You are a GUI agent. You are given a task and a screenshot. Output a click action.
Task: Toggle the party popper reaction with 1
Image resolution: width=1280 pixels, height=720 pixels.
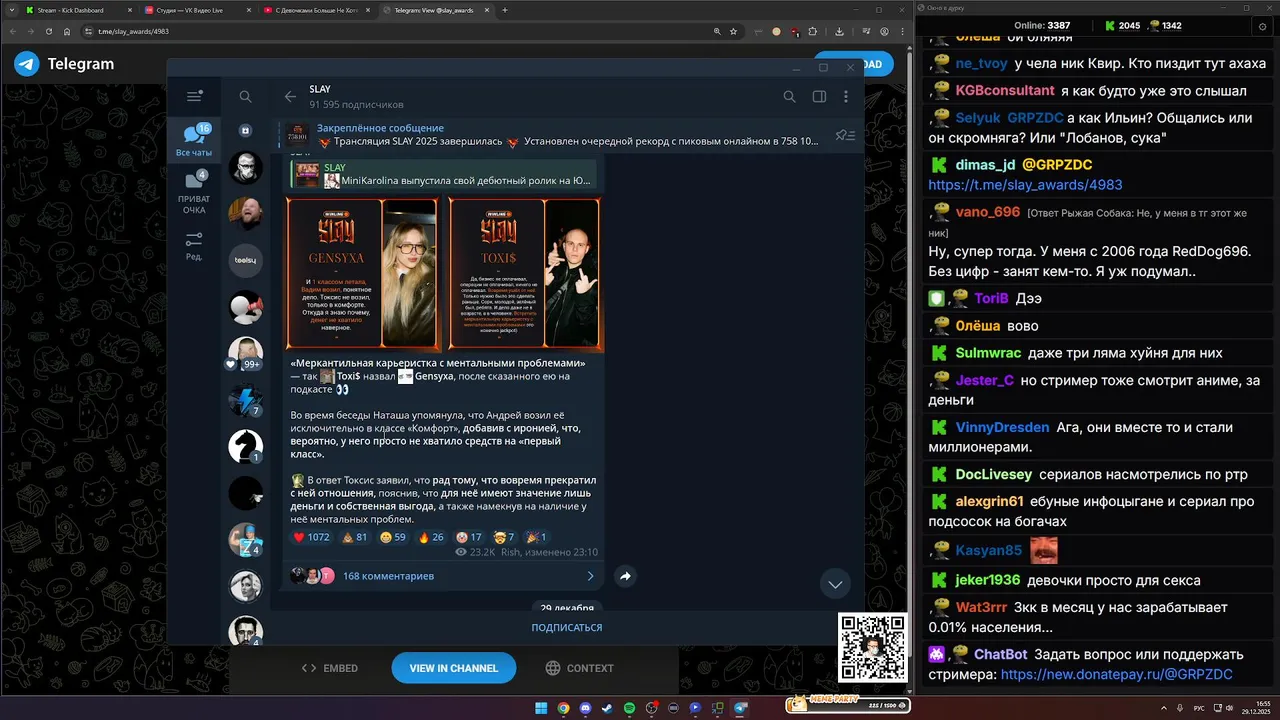[537, 537]
